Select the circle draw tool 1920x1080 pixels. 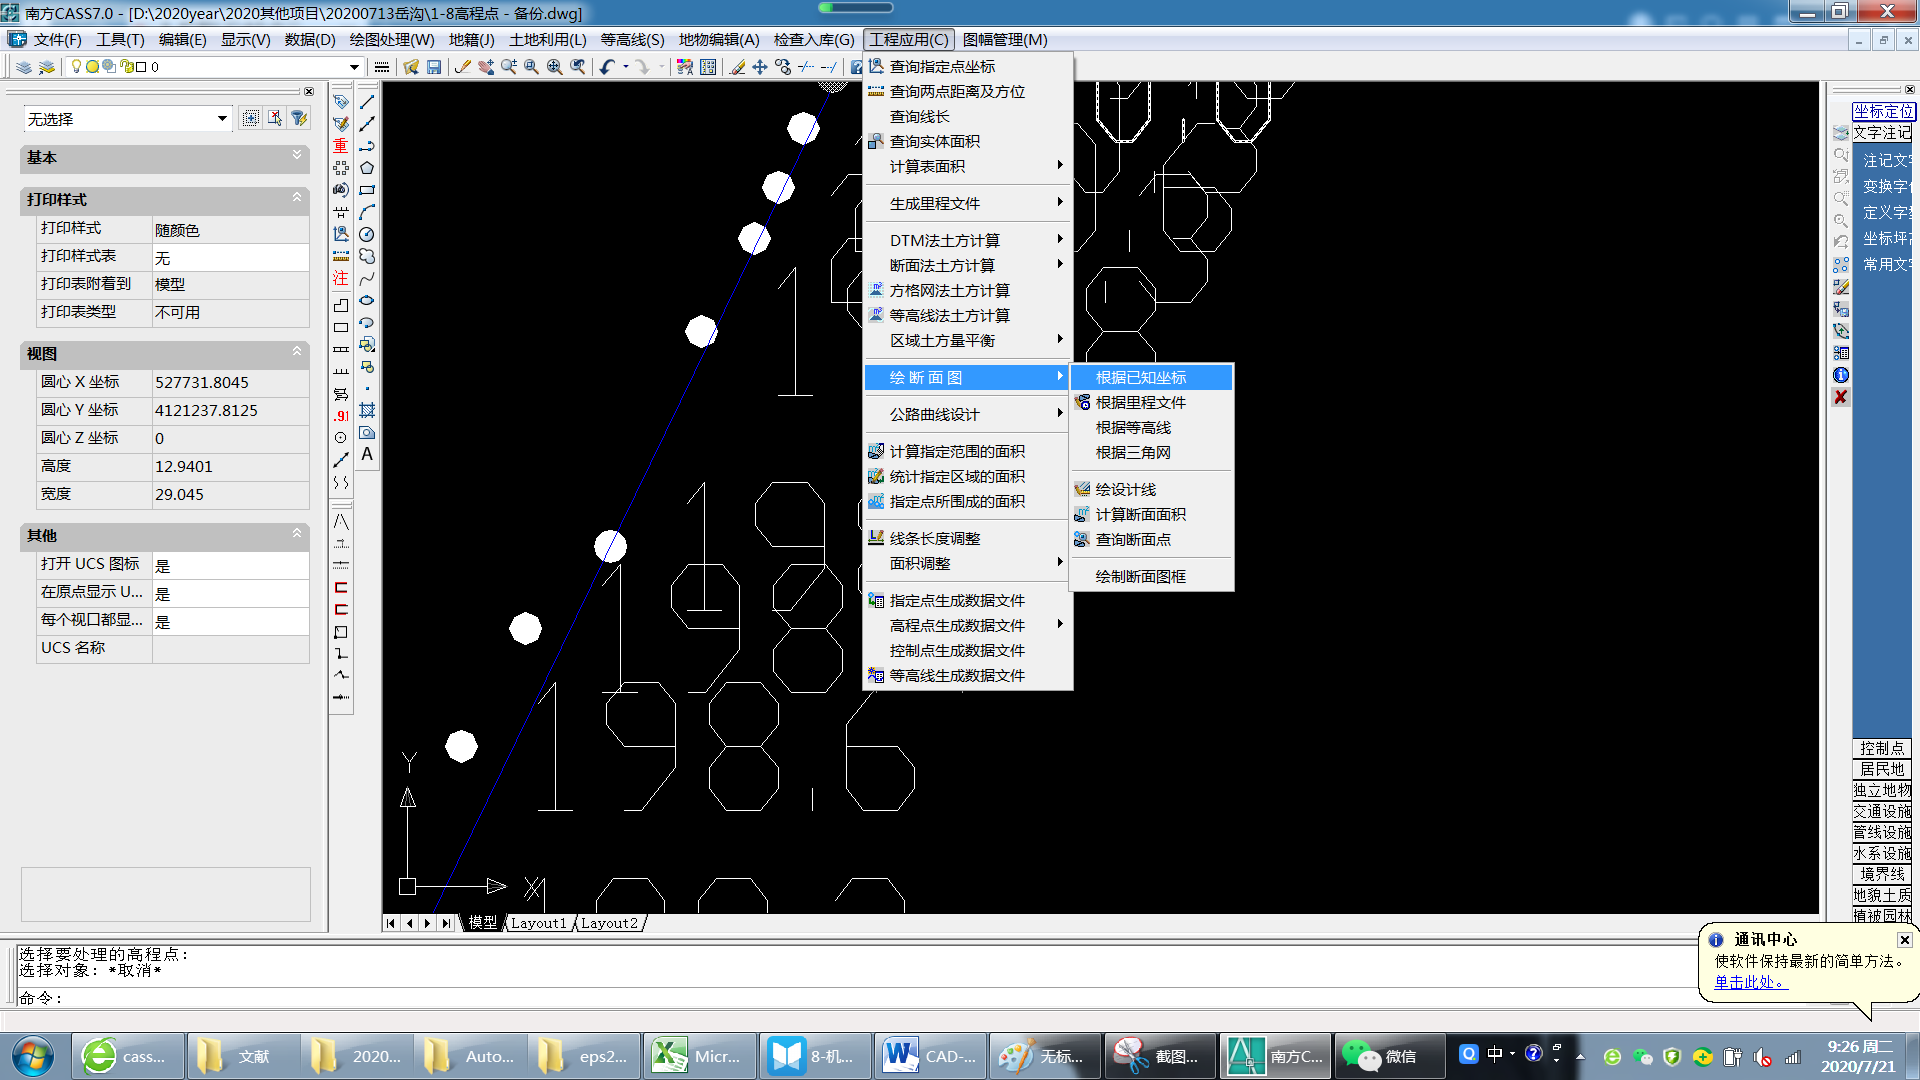pos(367,234)
